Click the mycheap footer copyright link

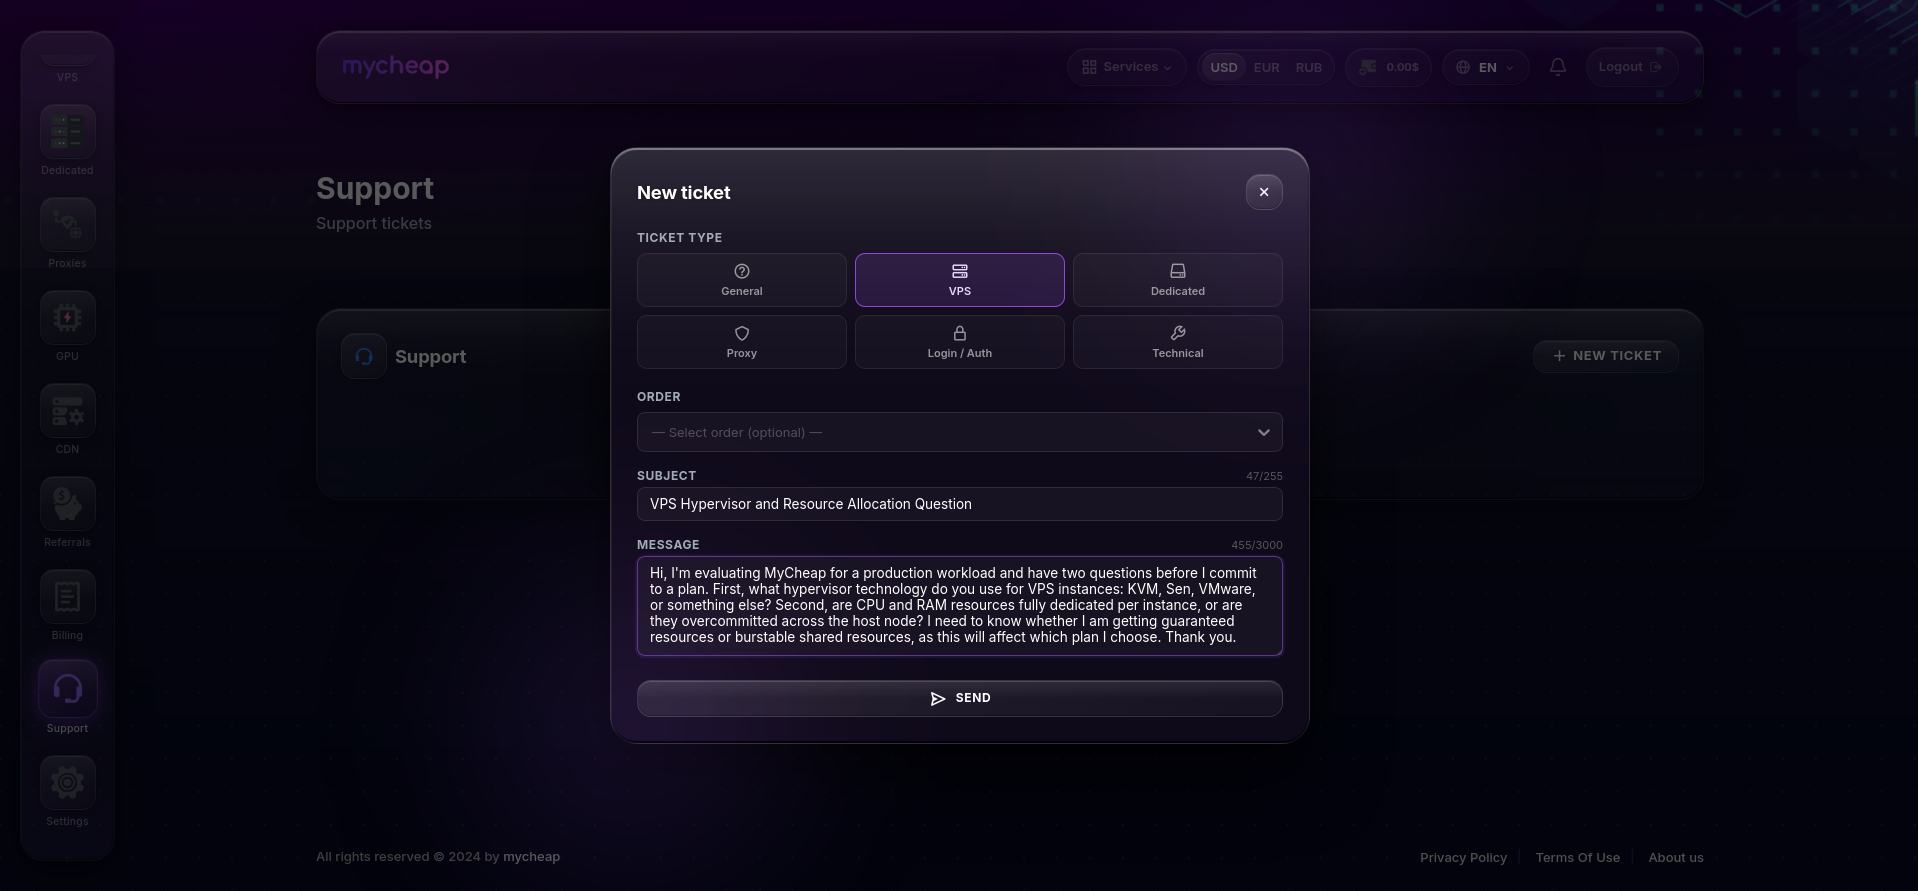point(531,856)
